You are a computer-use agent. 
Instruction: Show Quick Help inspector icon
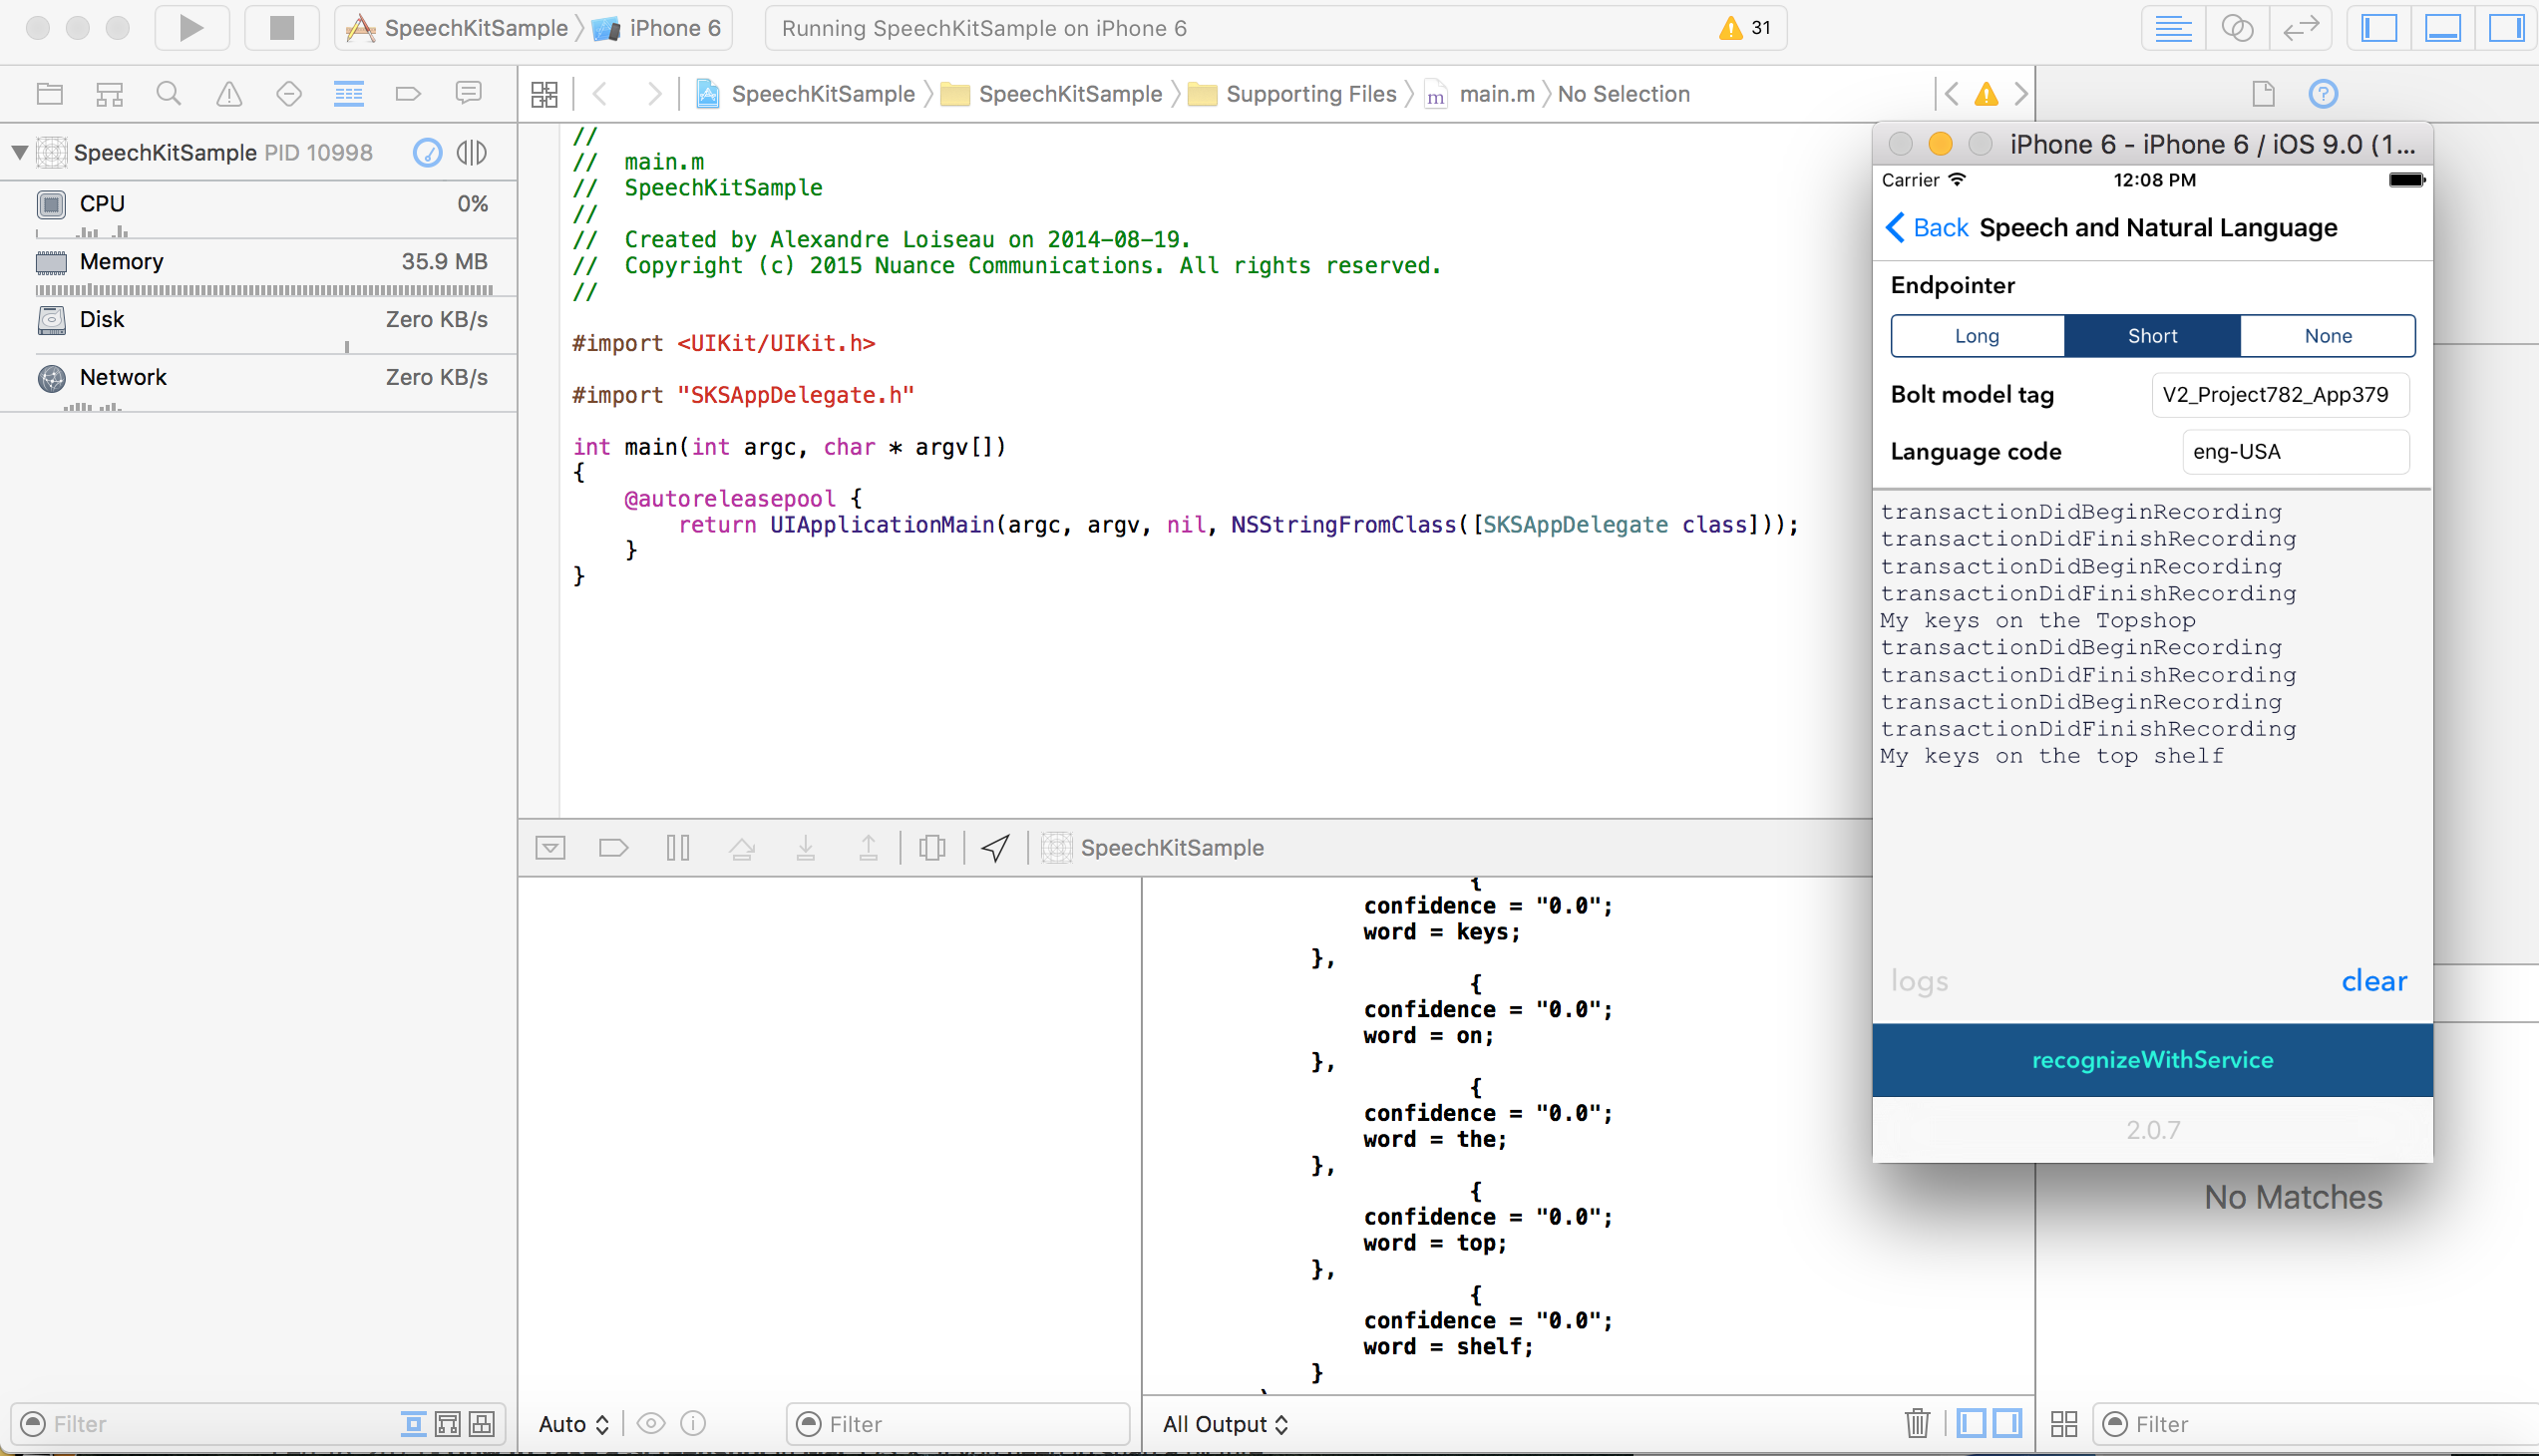(x=2322, y=94)
